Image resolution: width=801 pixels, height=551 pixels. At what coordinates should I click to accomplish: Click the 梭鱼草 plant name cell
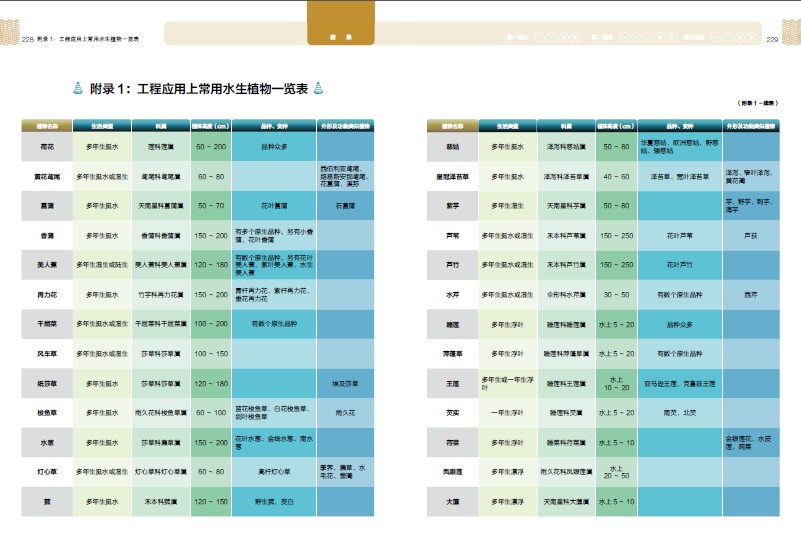47,412
